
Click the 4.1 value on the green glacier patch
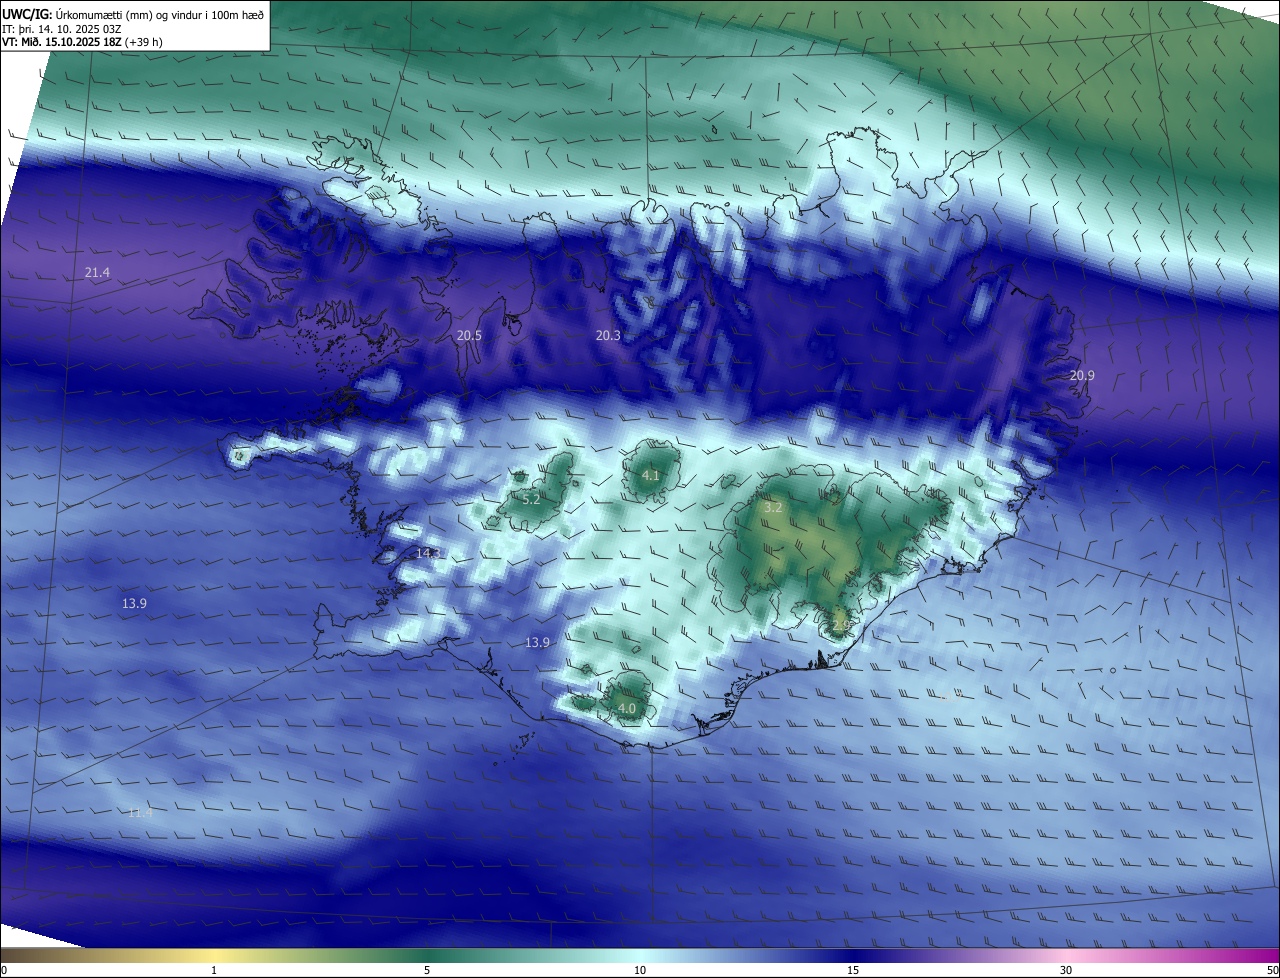coord(650,476)
